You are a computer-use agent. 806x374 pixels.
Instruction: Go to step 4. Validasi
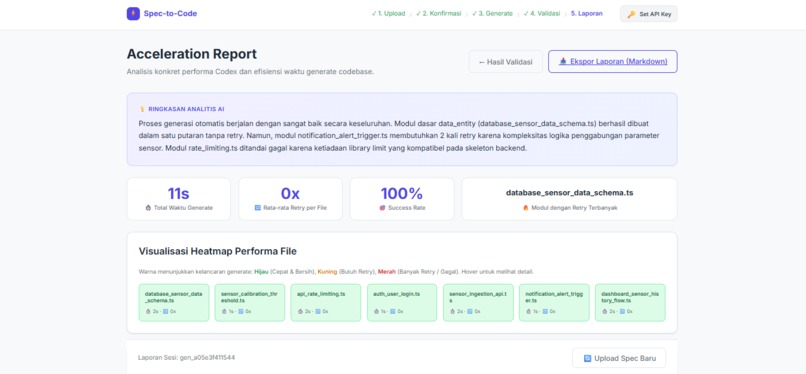(x=542, y=14)
